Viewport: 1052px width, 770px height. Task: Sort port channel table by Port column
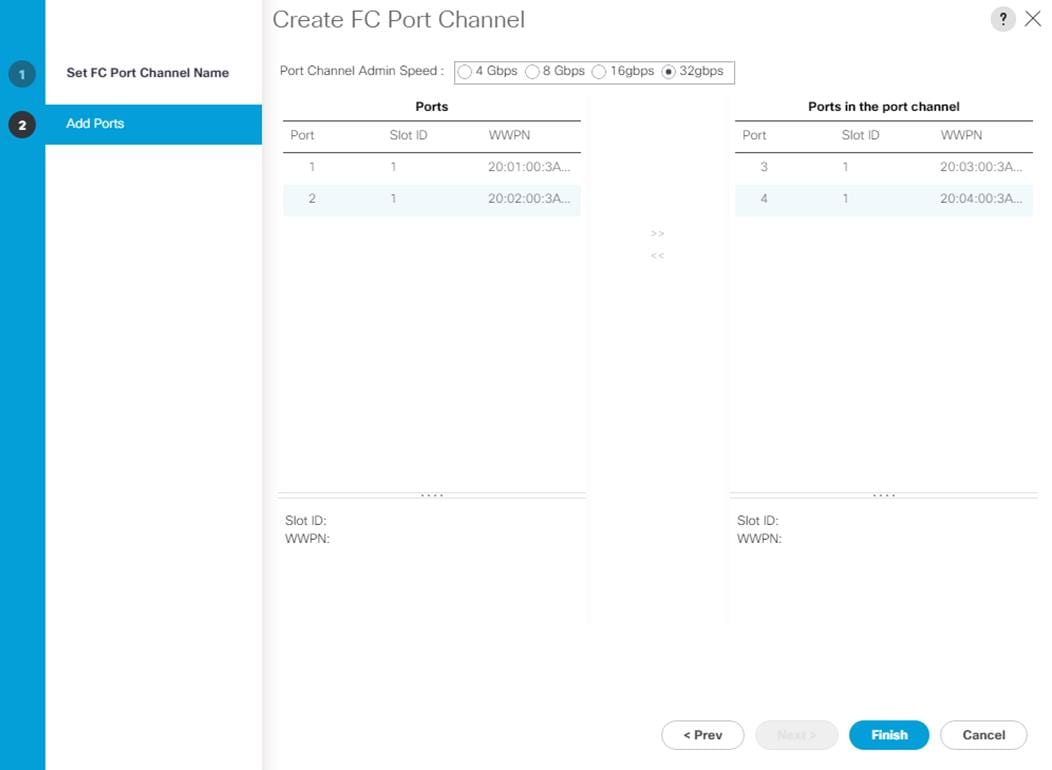coord(754,135)
